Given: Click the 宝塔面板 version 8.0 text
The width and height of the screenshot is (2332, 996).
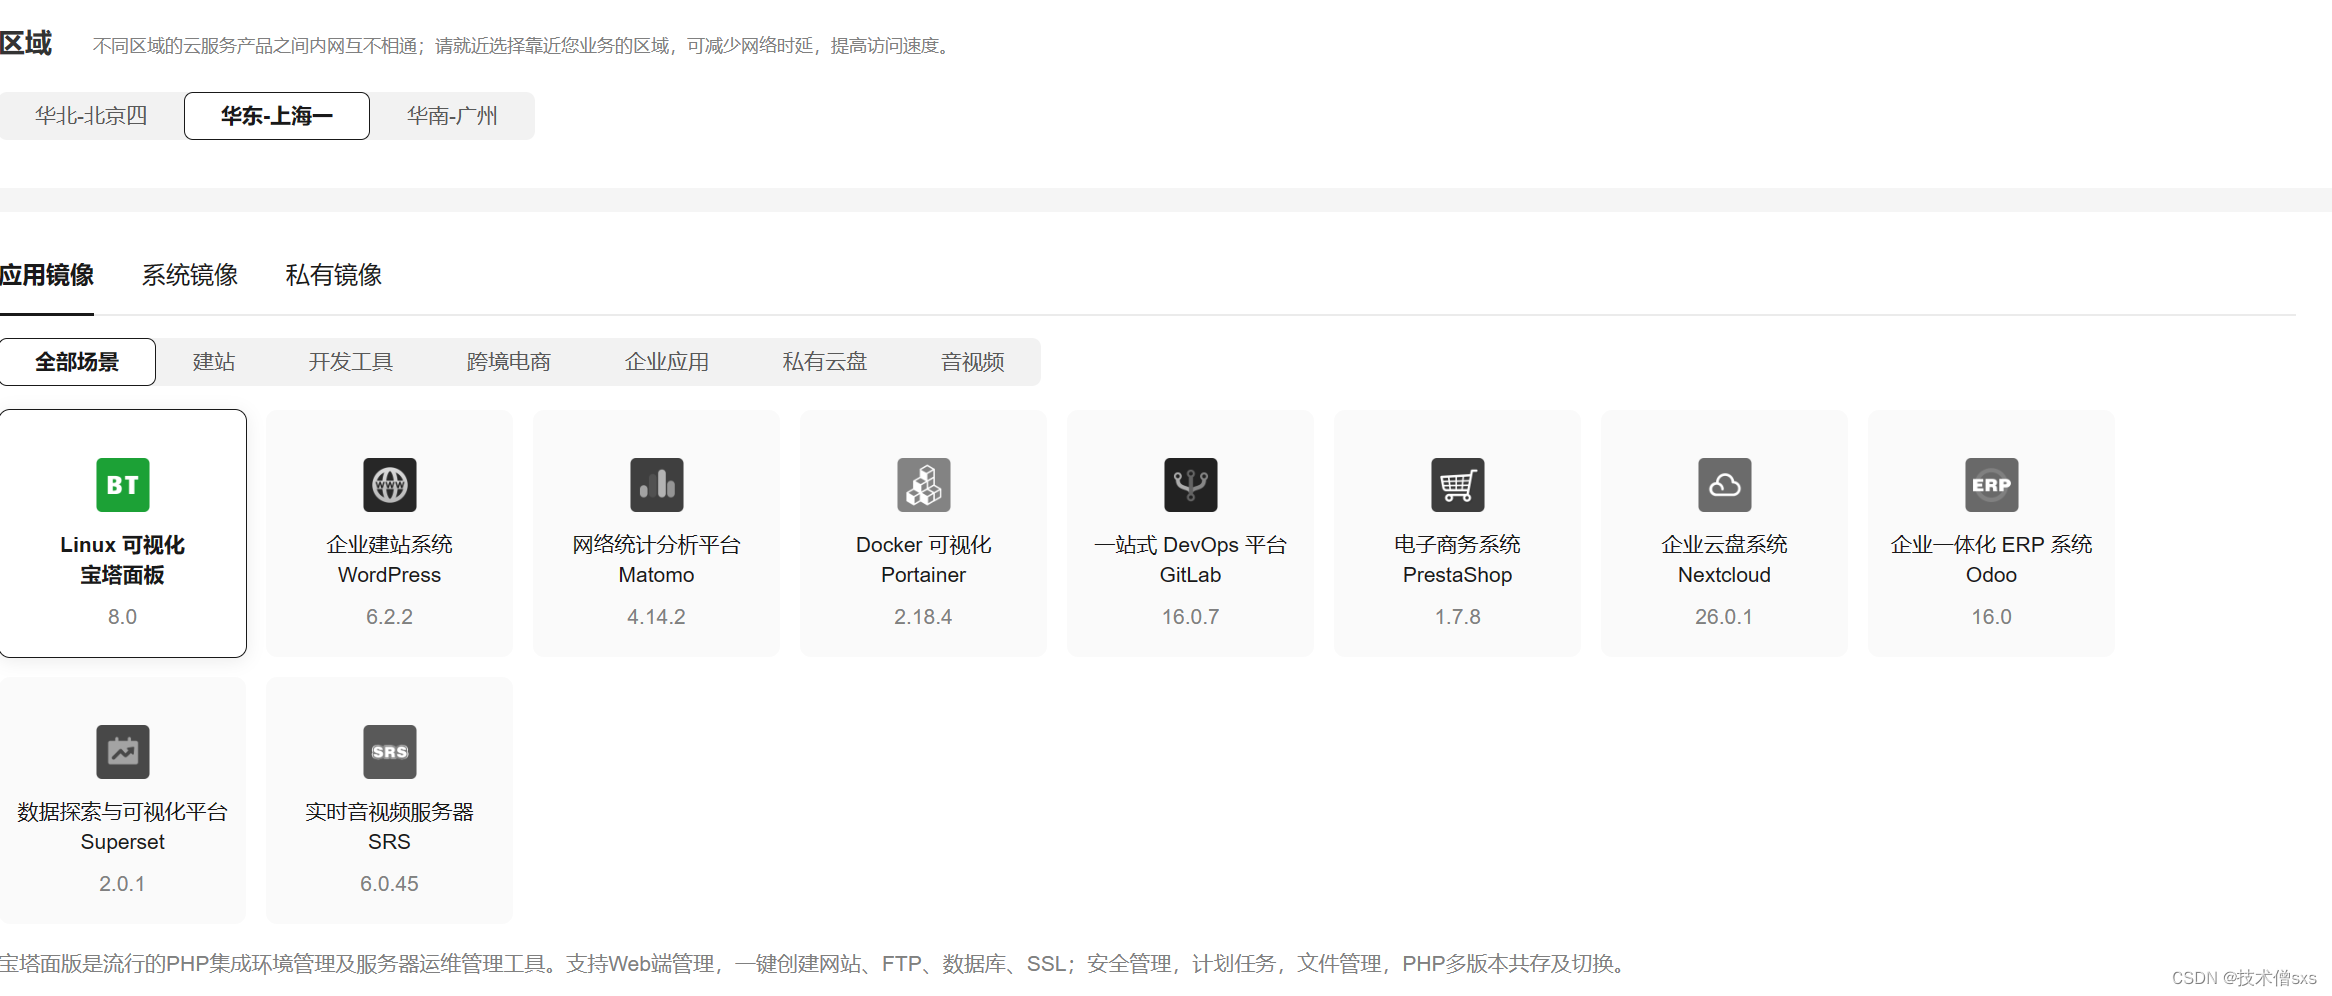Looking at the screenshot, I should coord(123,617).
